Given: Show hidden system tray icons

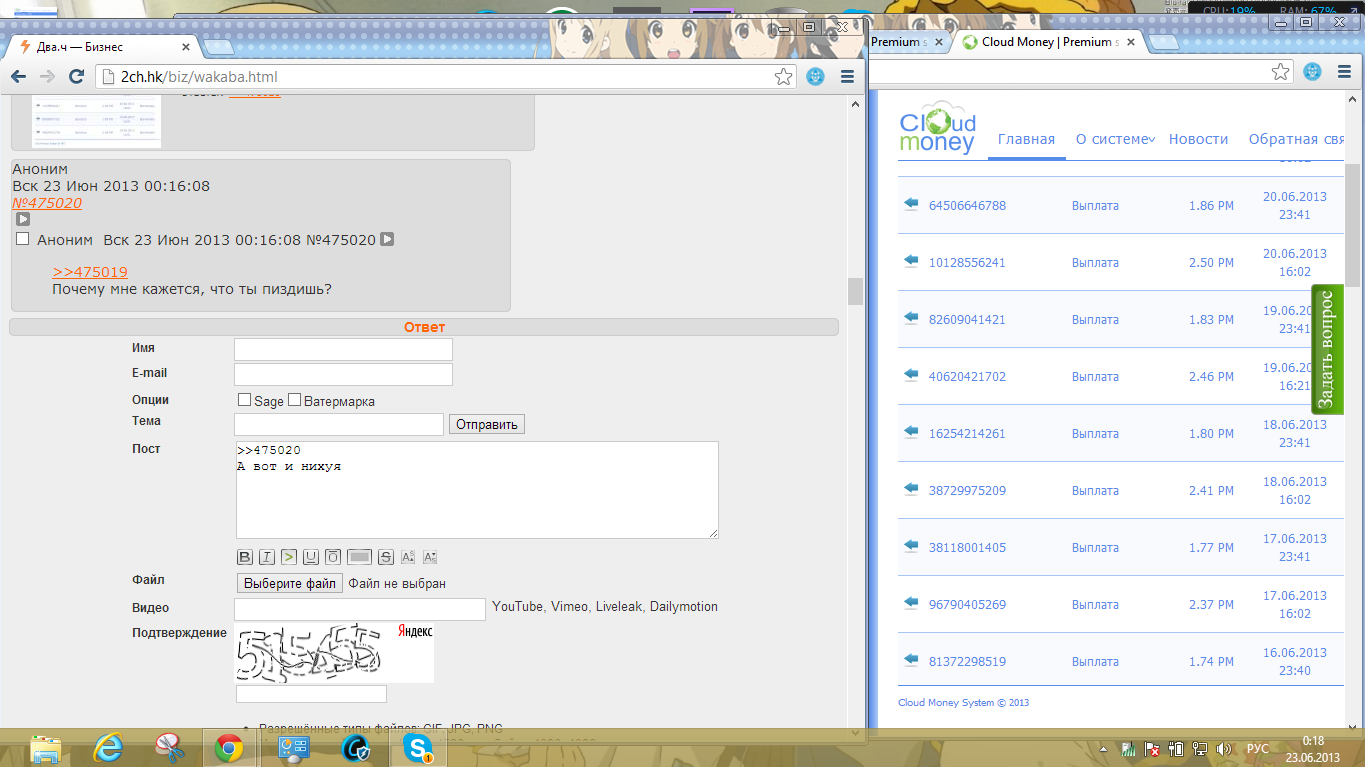Looking at the screenshot, I should pos(1103,748).
